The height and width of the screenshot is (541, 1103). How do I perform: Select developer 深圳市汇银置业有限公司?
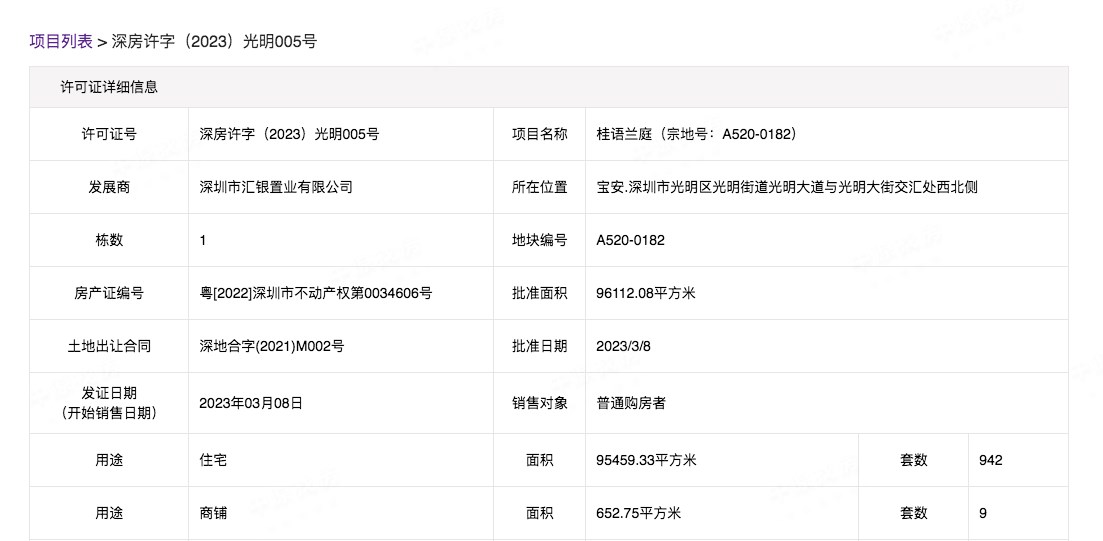pos(276,187)
